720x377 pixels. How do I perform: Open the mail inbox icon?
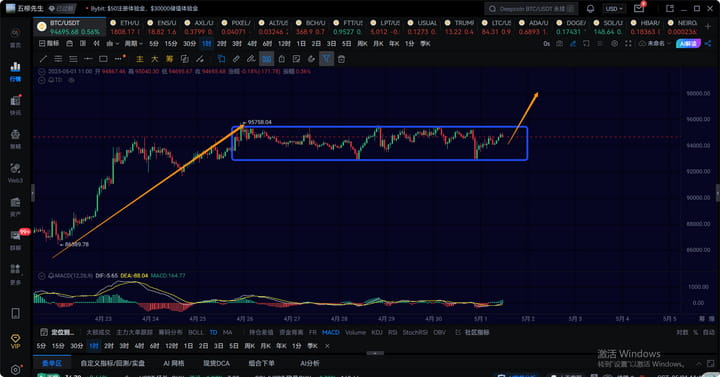coord(639,9)
